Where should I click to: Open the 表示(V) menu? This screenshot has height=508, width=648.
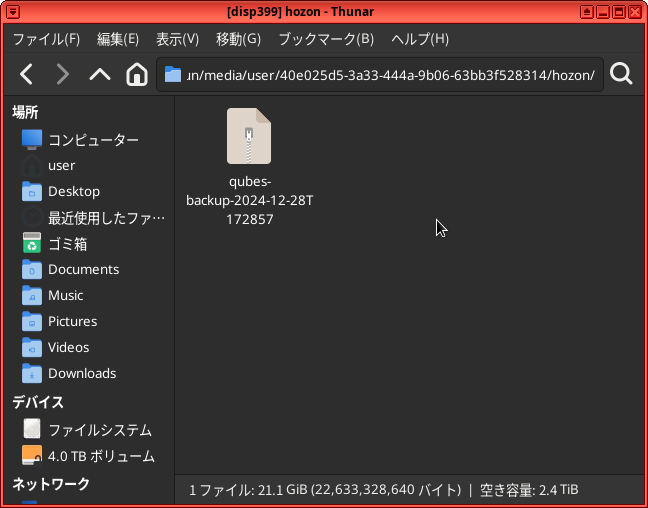click(x=177, y=39)
